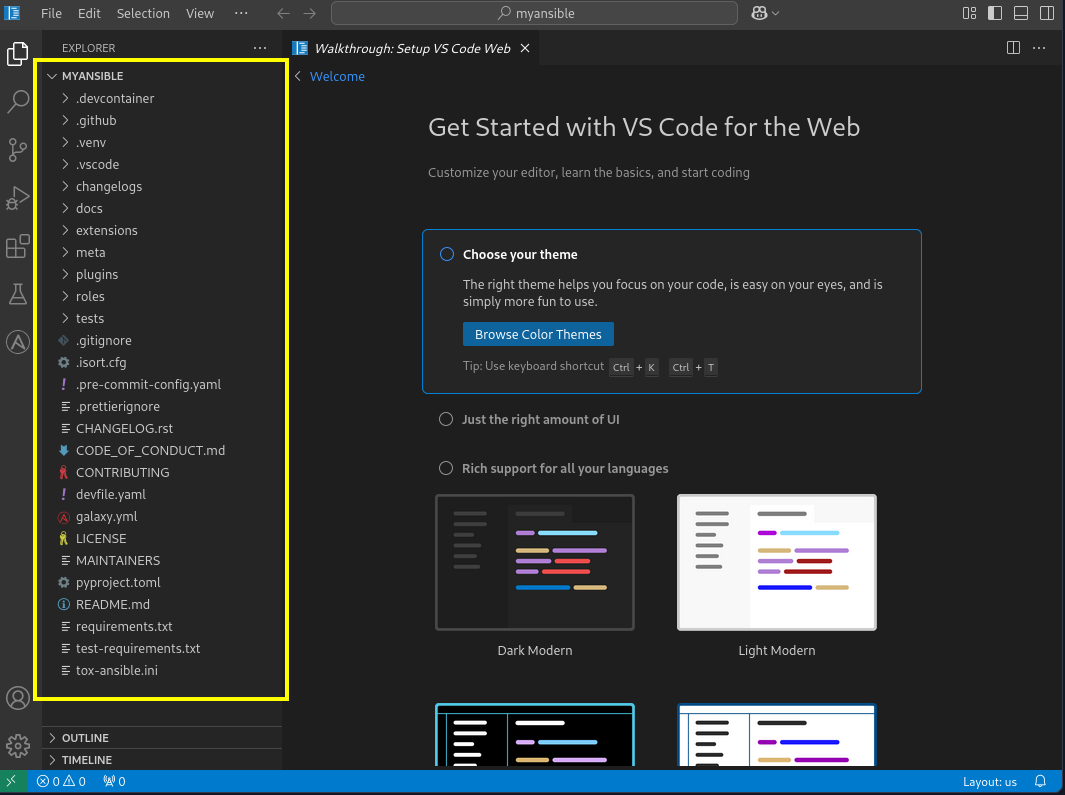Image resolution: width=1065 pixels, height=795 pixels.
Task: Open the .pre-commit-config.yaml file
Action: [x=163, y=384]
